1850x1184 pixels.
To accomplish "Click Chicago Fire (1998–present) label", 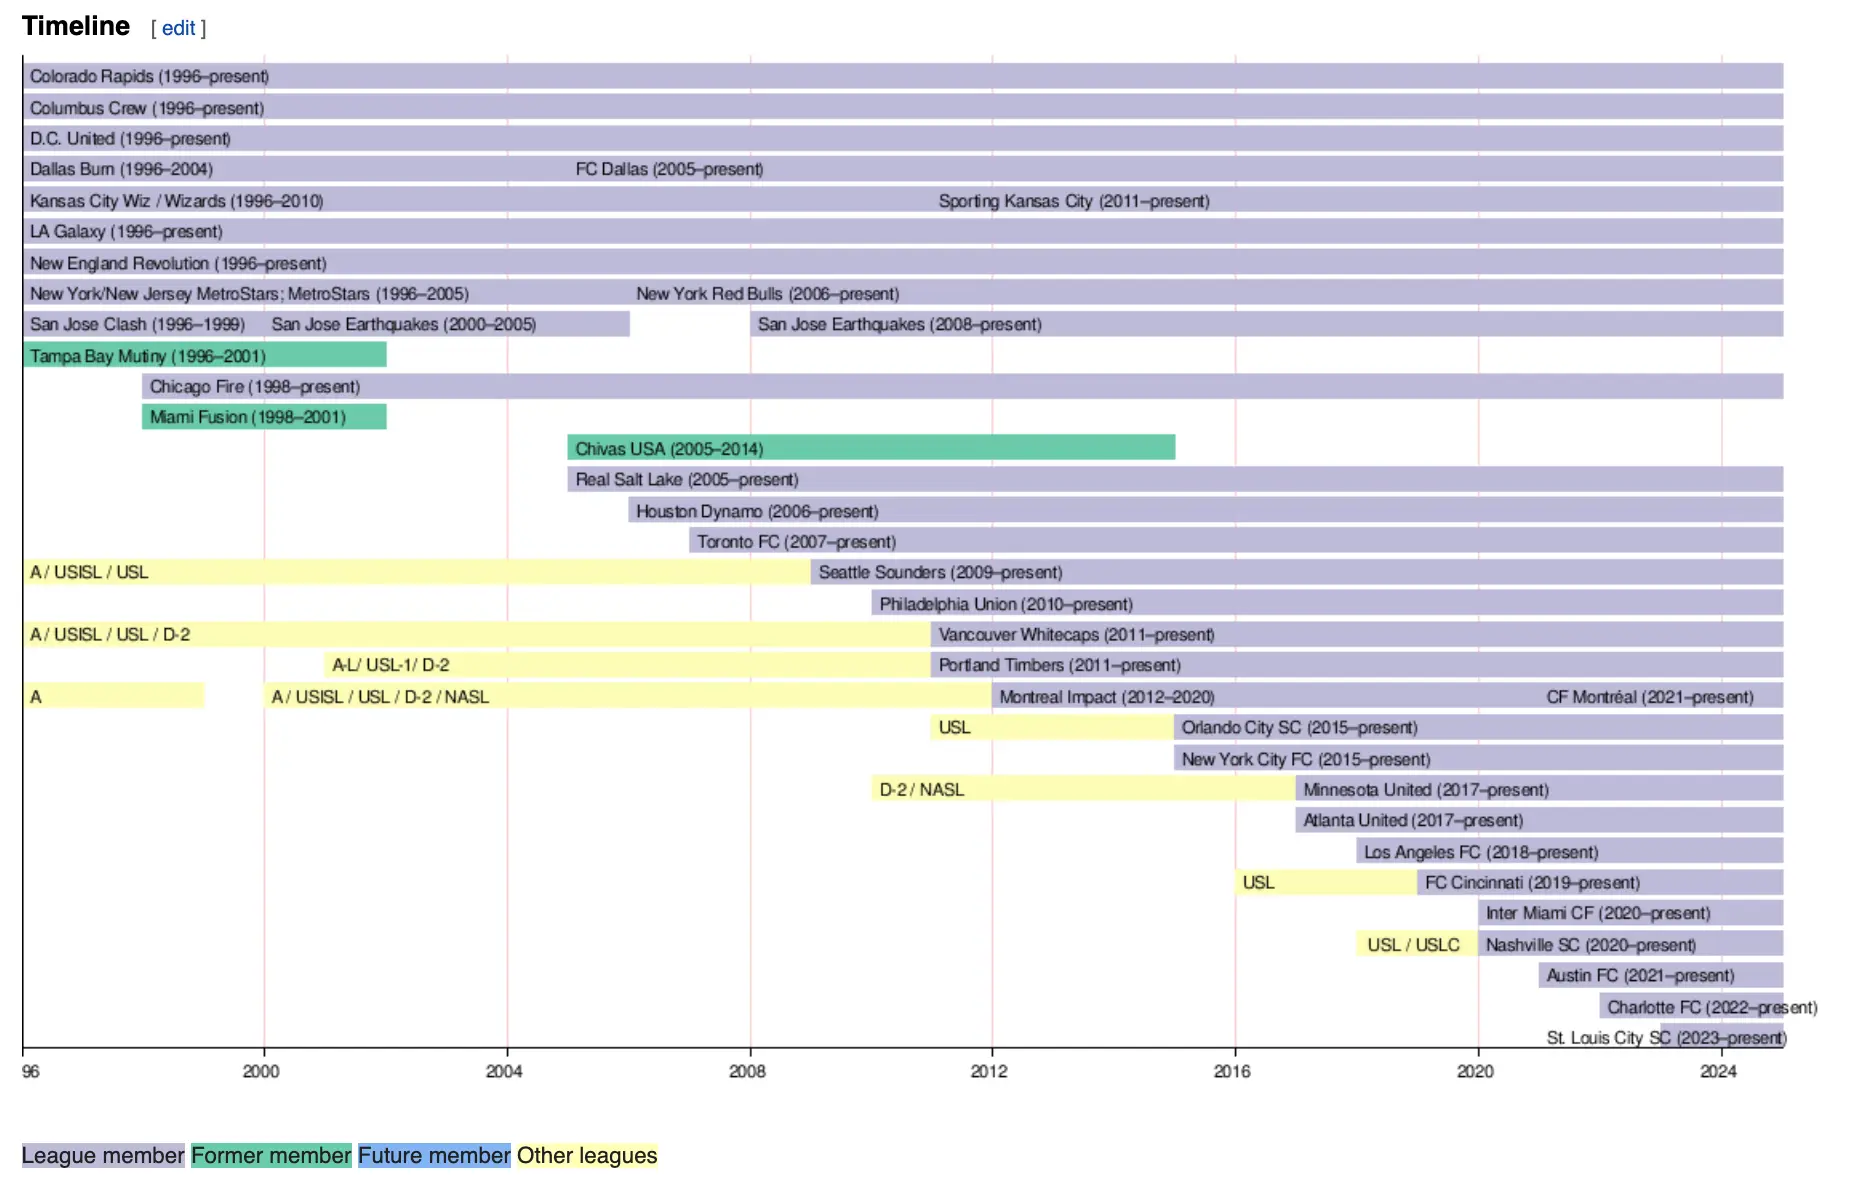I will tap(255, 386).
